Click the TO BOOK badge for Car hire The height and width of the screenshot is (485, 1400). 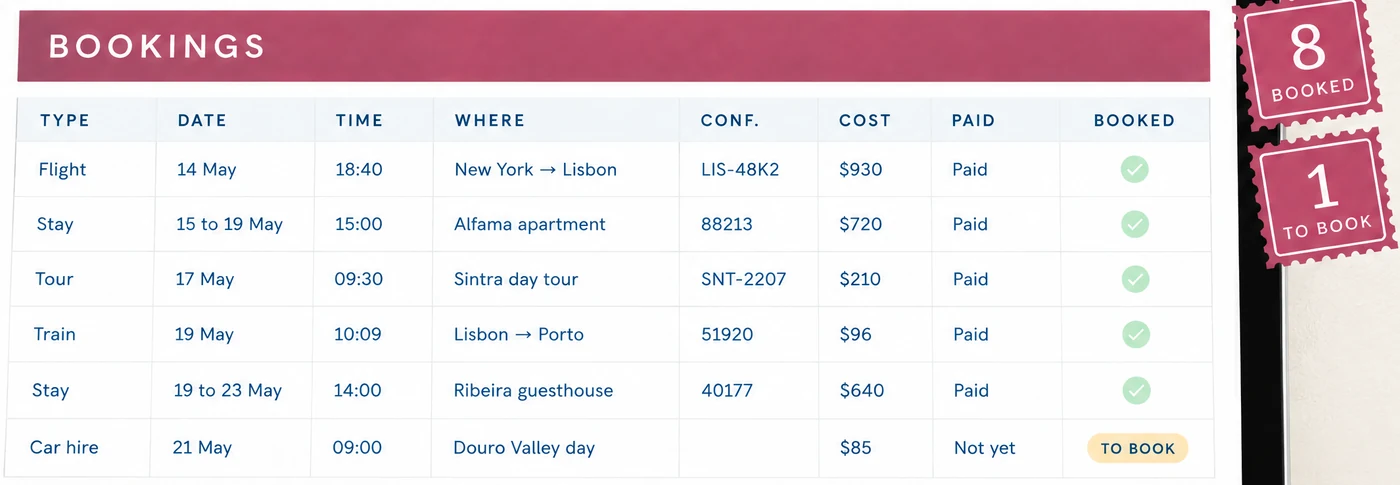1137,449
